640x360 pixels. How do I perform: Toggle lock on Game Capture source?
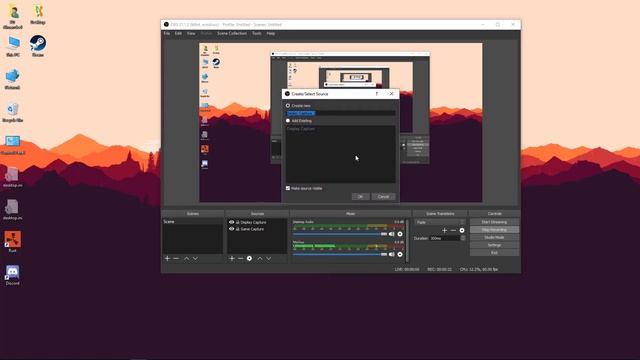click(238, 229)
